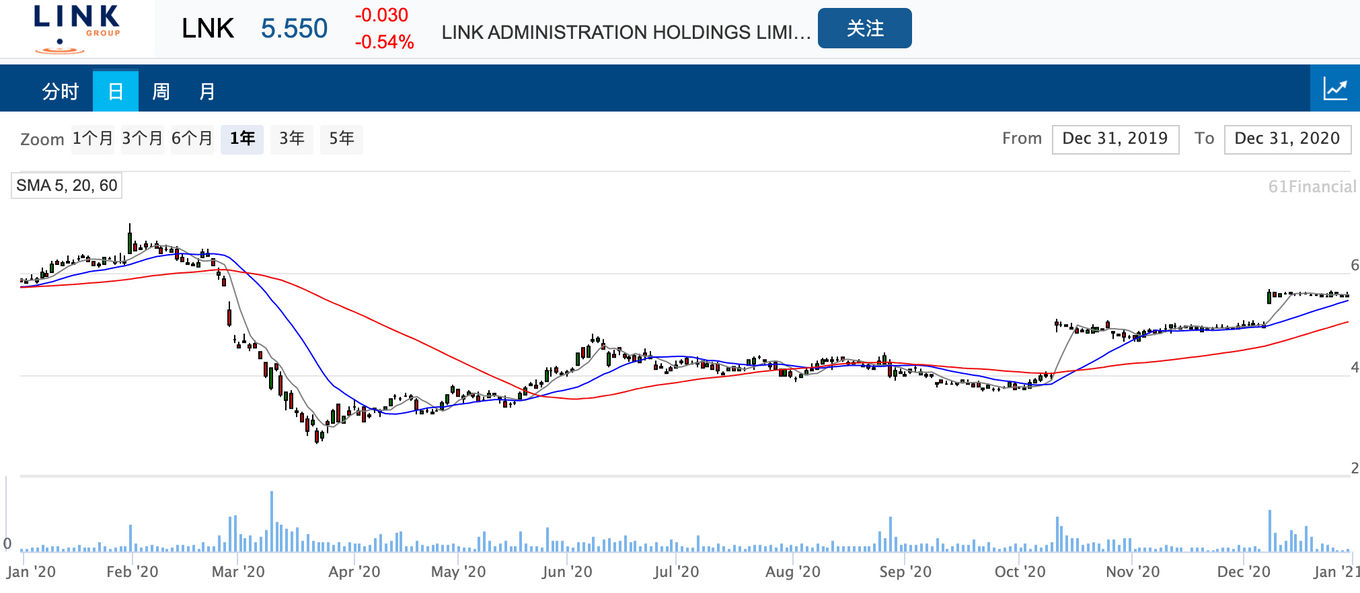
Task: Set zoom range to 3个月
Action: click(x=142, y=139)
